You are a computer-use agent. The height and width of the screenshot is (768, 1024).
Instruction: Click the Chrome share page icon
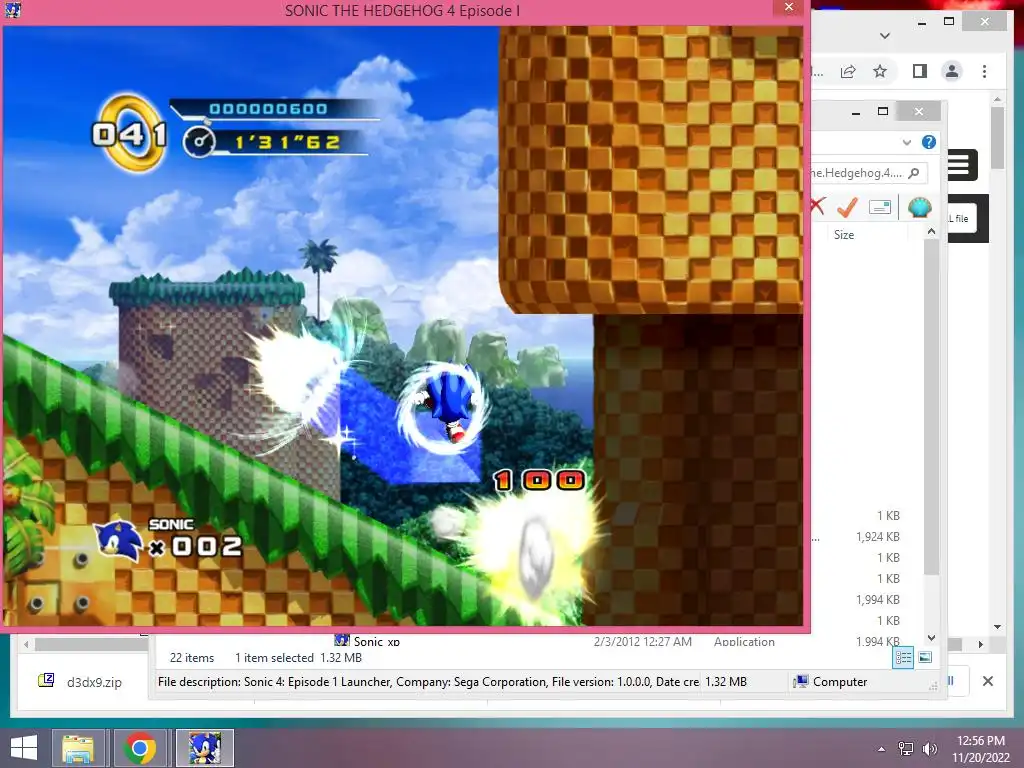[848, 71]
